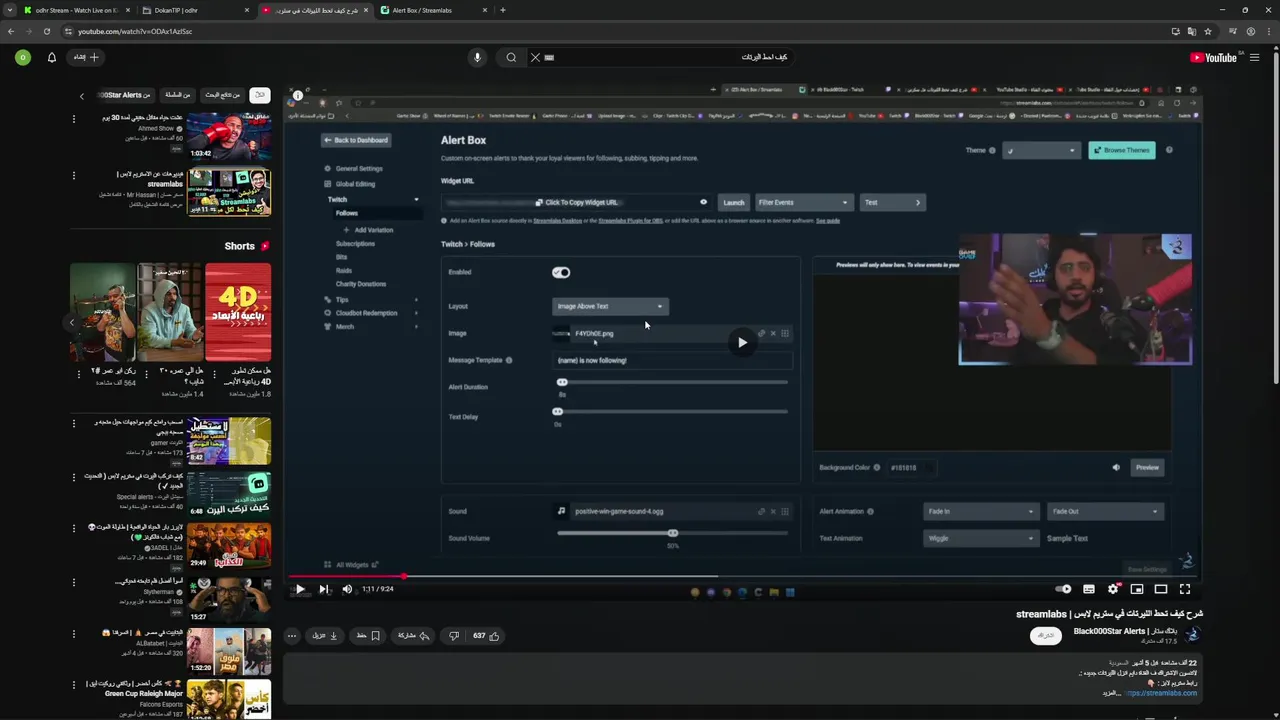This screenshot has width=1280, height=720.
Task: Toggle autoplay switch in player
Action: [1064, 589]
